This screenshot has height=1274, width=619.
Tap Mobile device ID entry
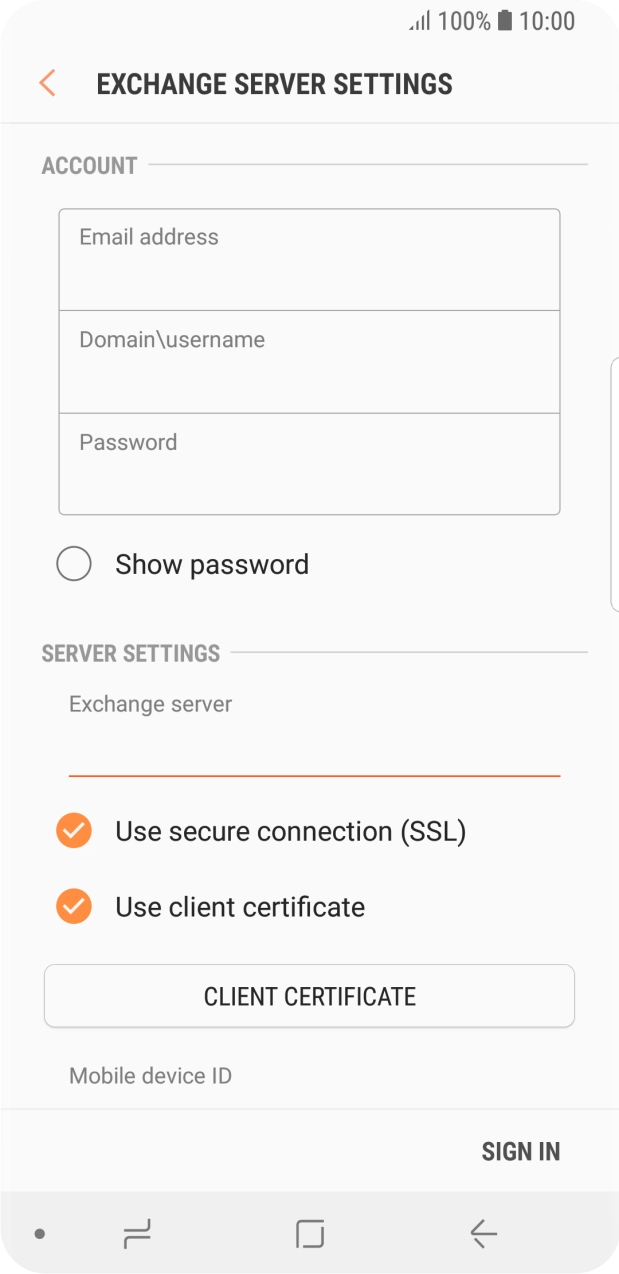149,1076
